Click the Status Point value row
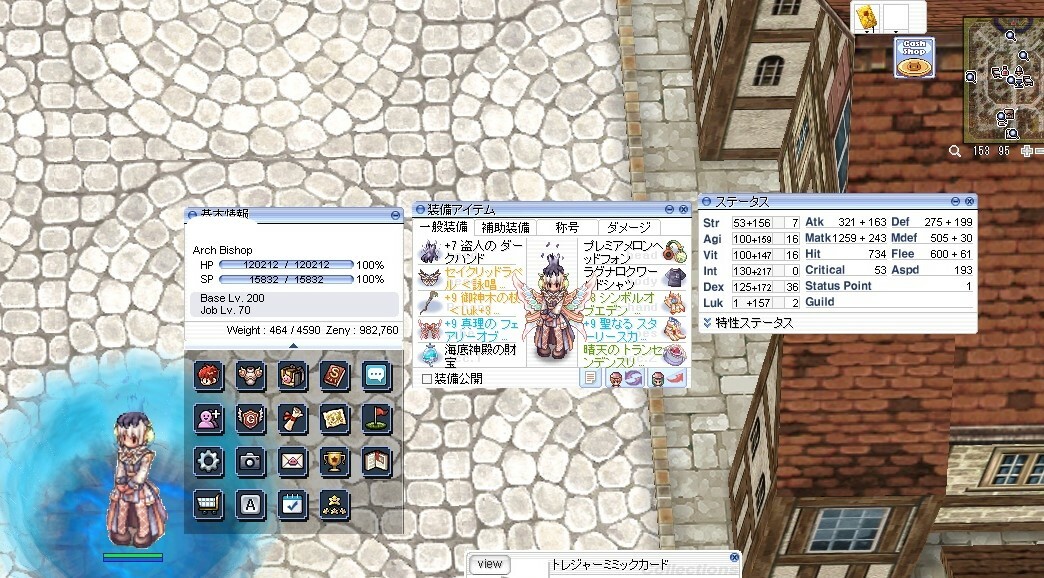Image resolution: width=1044 pixels, height=578 pixels. point(889,286)
